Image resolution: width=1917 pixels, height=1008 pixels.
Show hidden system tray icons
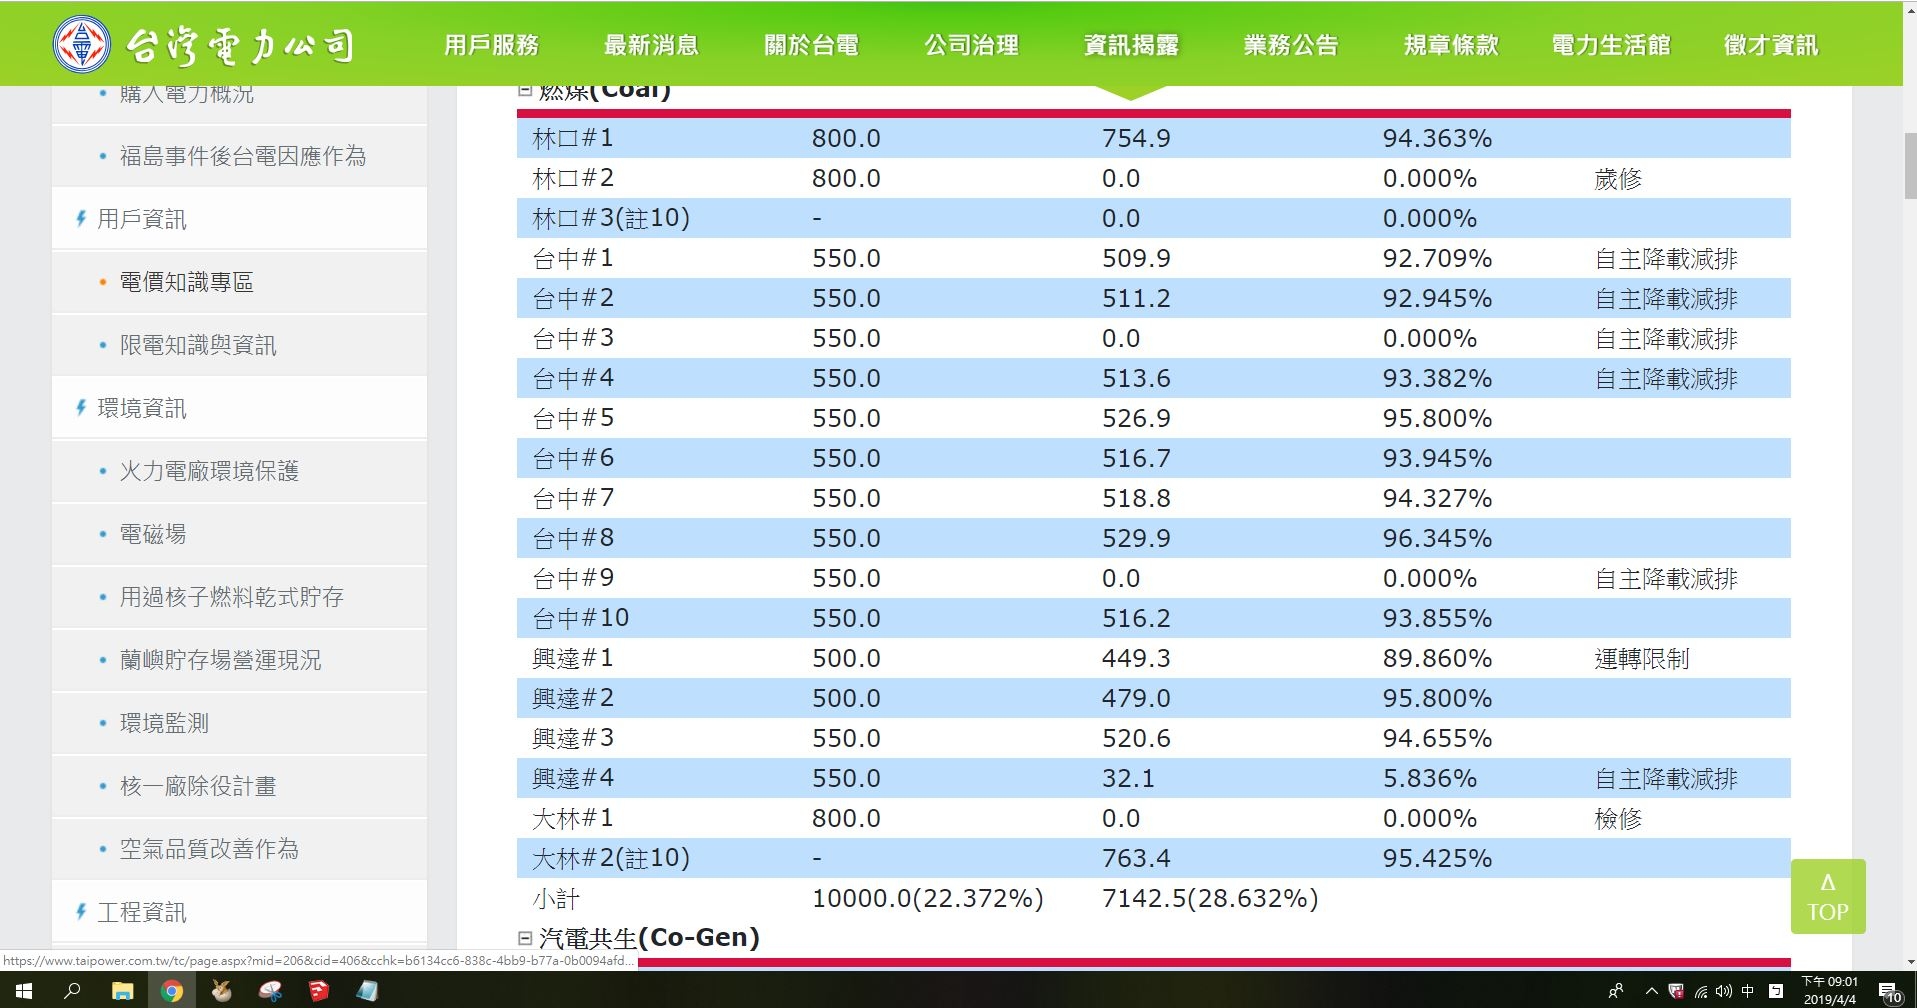[x=1651, y=991]
